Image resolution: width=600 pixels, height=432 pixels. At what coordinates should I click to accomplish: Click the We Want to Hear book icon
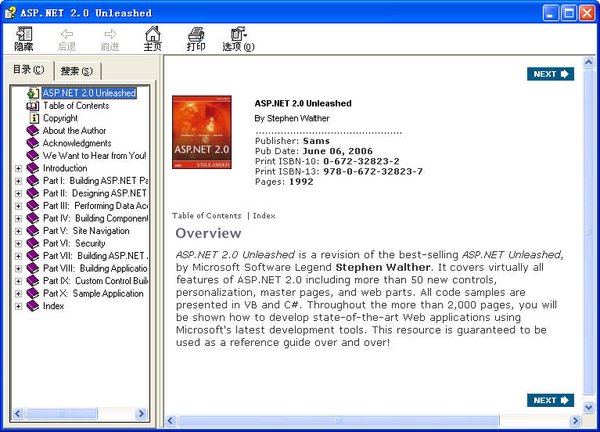[33, 156]
